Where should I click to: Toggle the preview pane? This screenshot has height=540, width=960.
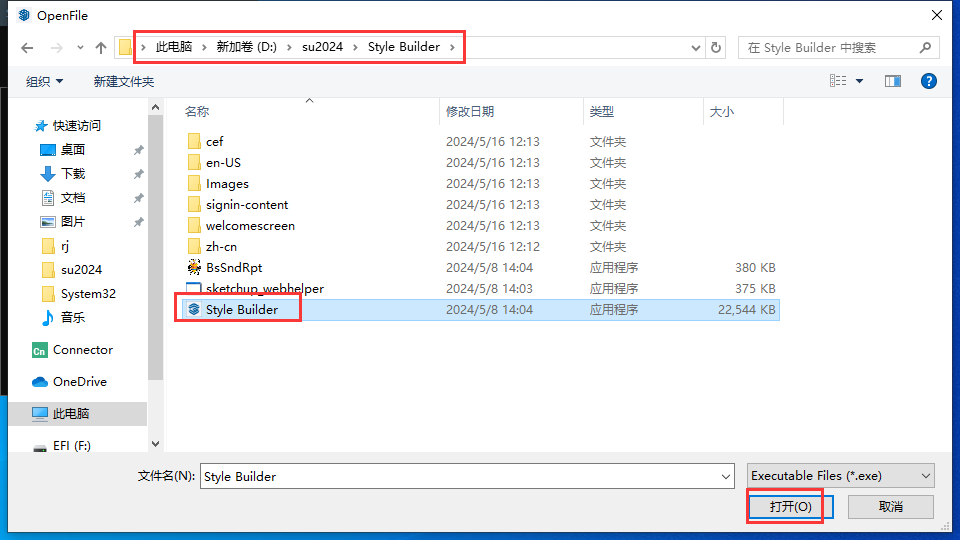(x=893, y=81)
